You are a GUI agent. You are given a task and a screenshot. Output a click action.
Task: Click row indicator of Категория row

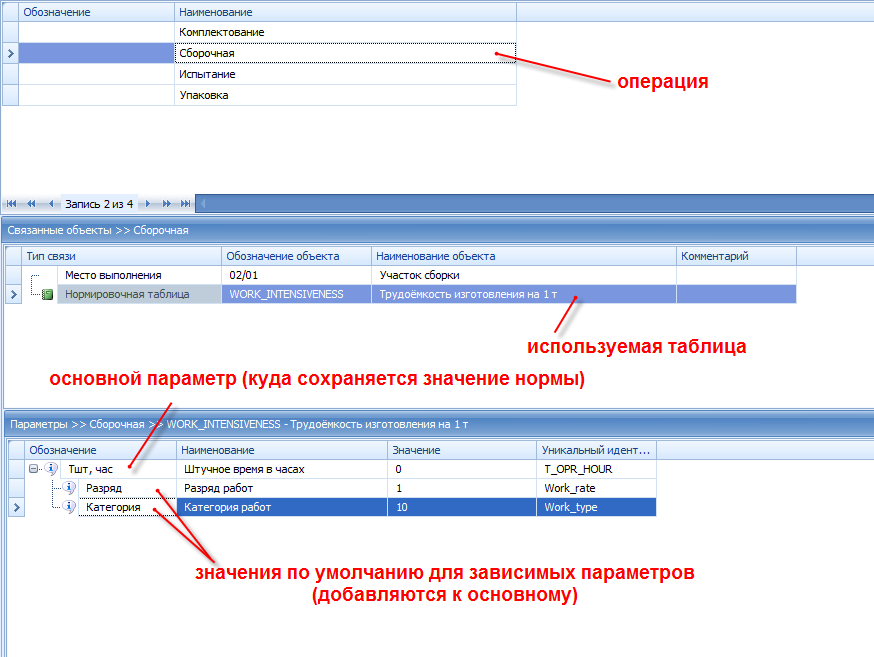(16, 507)
